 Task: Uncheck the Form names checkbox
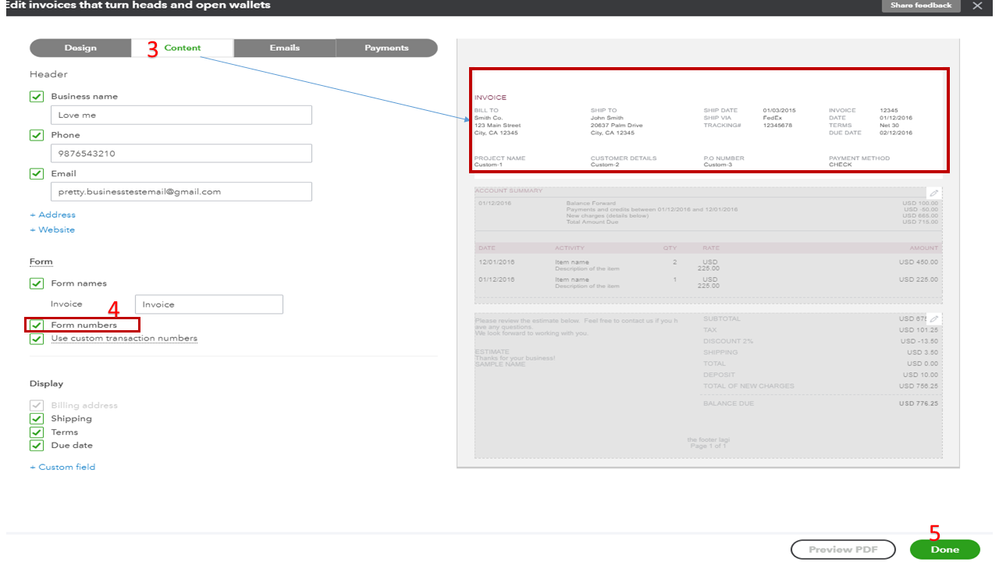pos(36,284)
